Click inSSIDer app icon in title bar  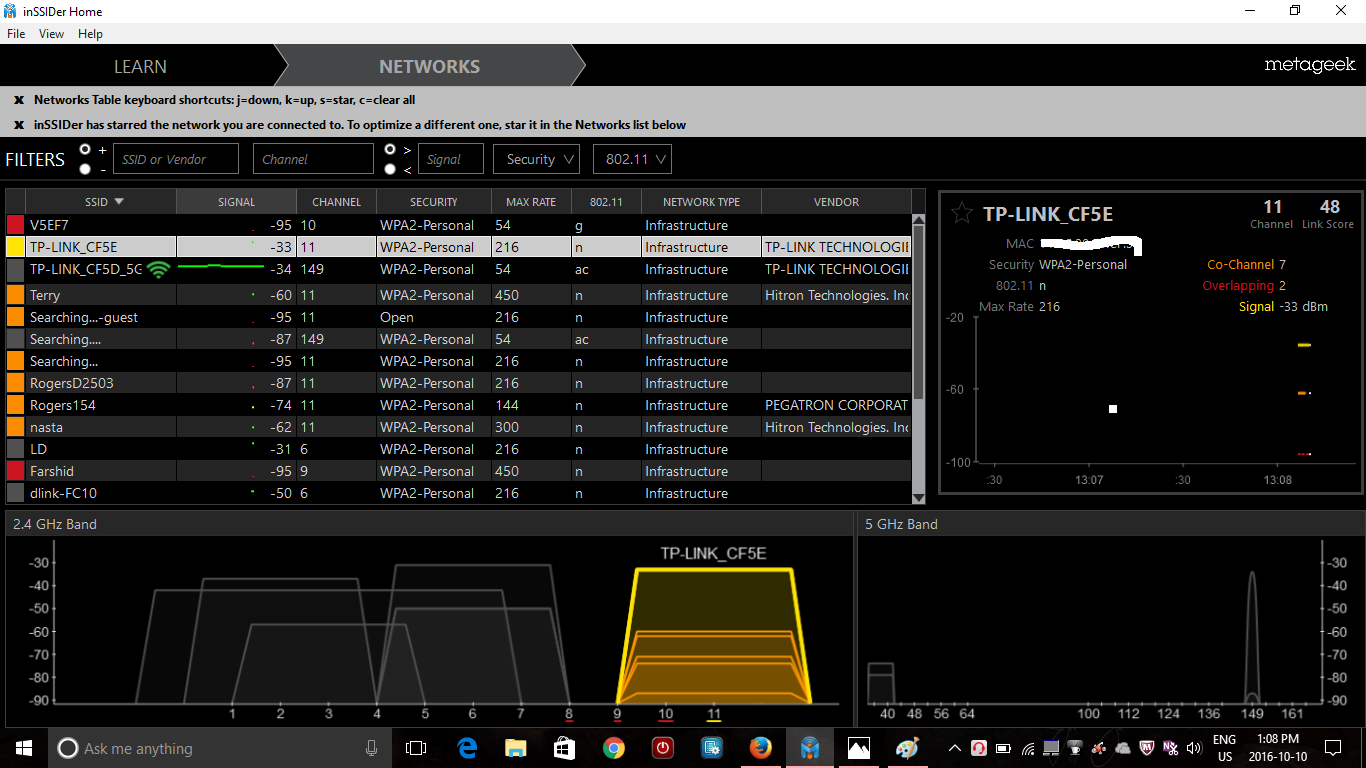coord(10,11)
